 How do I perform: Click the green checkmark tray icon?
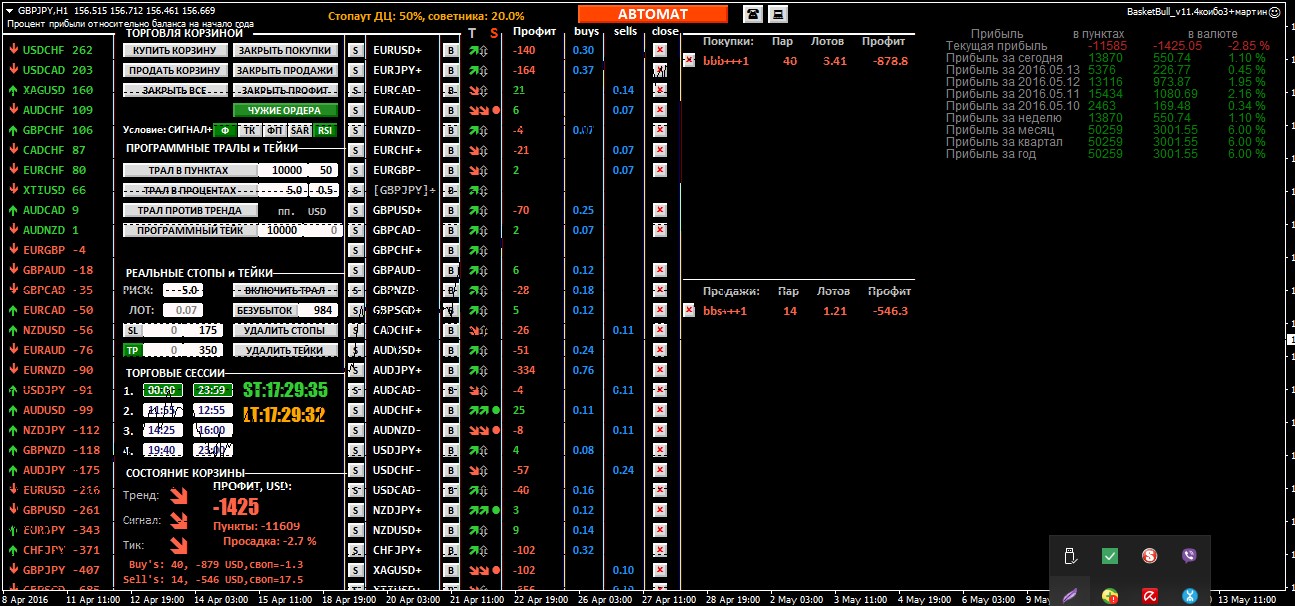pos(1110,556)
